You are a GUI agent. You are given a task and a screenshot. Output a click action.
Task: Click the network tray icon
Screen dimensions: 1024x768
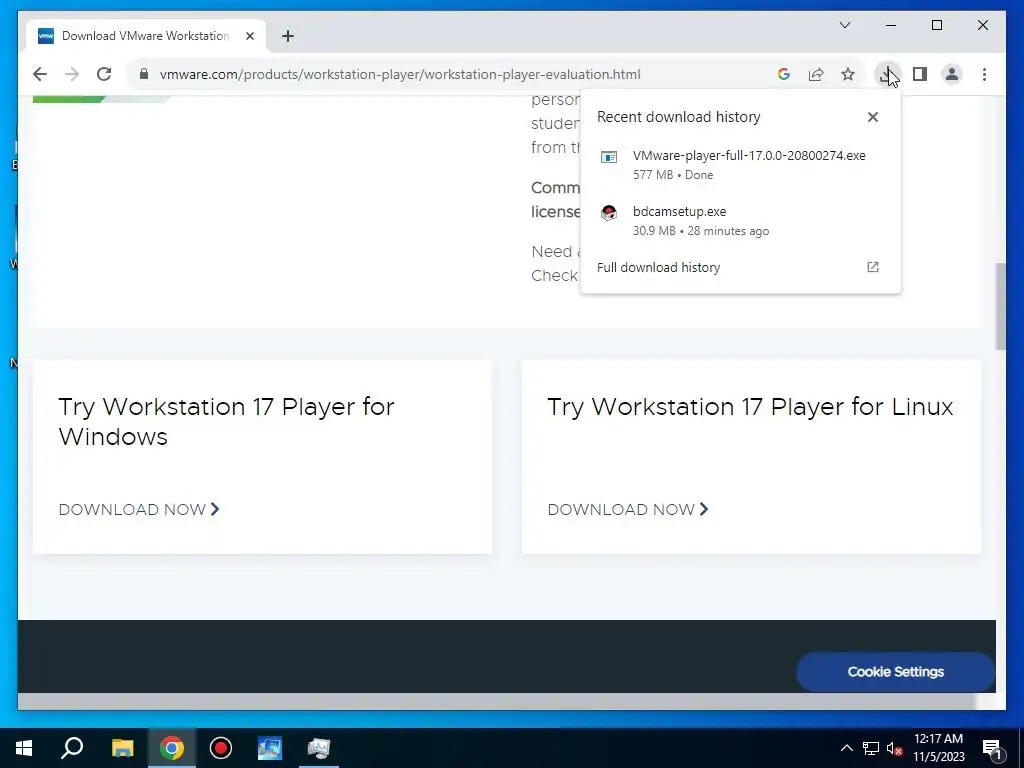[x=871, y=748]
